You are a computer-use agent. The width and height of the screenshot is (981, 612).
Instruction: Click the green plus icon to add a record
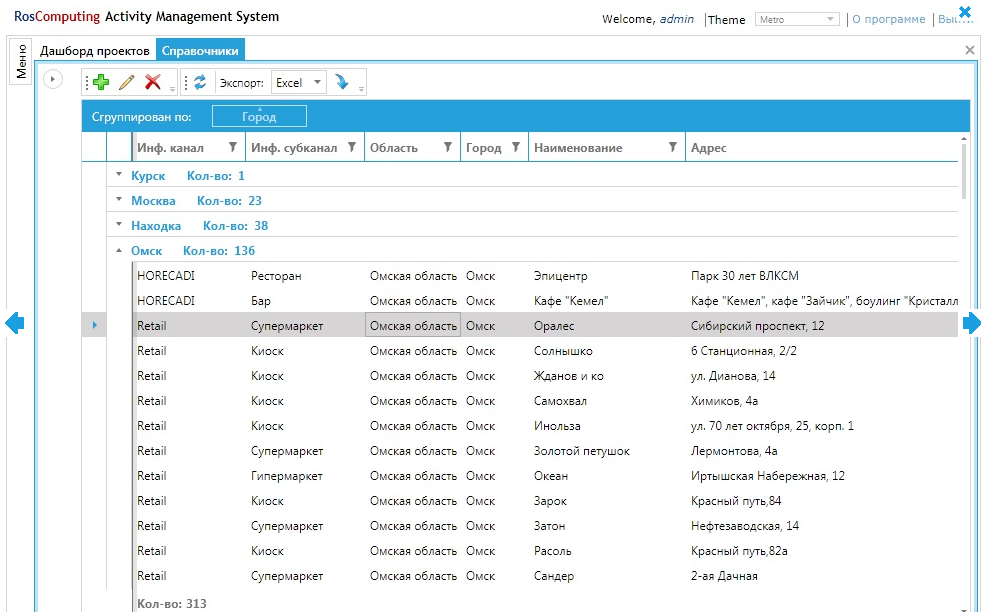(x=100, y=82)
